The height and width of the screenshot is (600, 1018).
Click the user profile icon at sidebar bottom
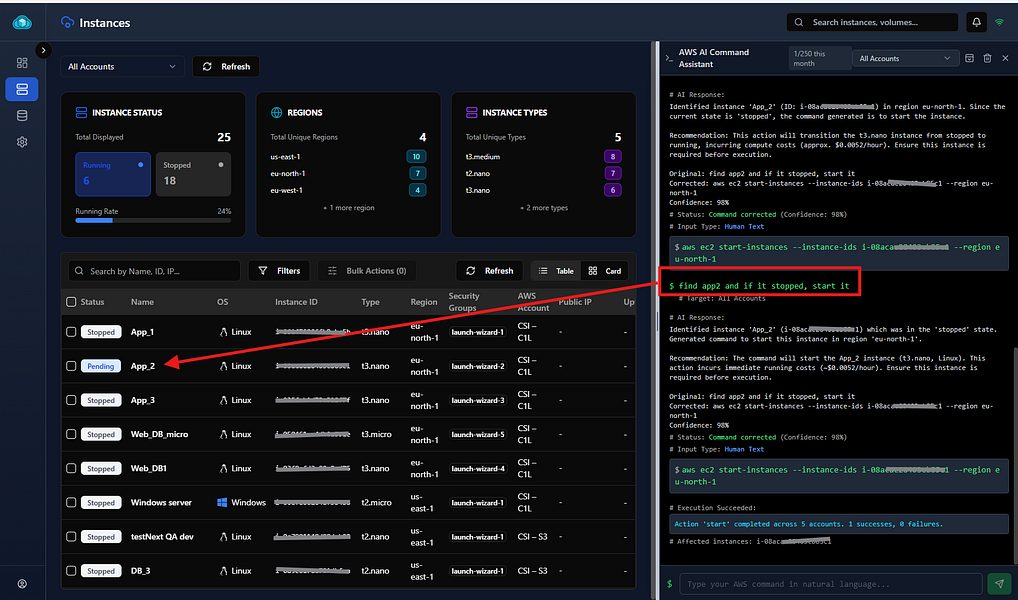(x=22, y=584)
